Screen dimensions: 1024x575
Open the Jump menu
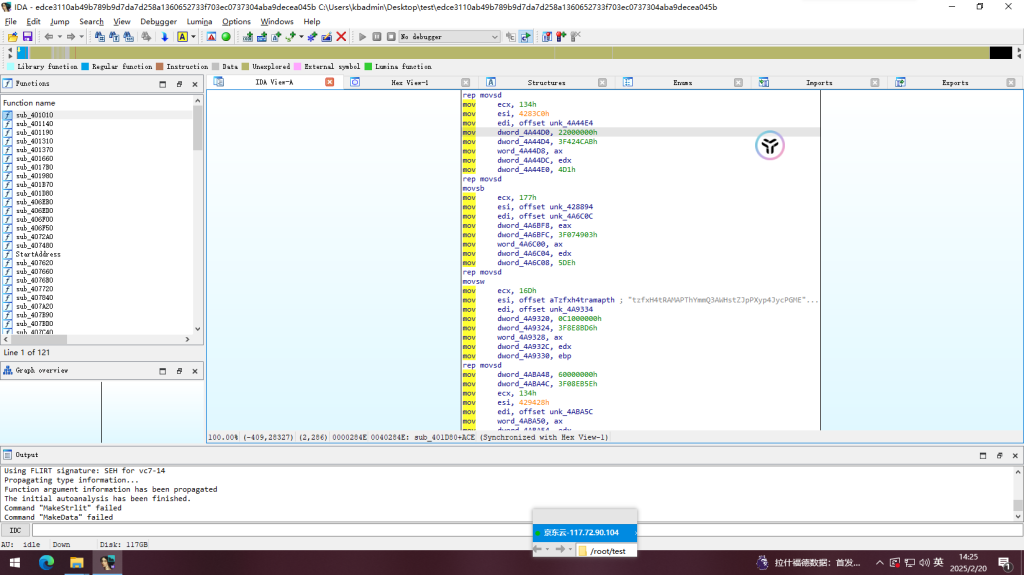[59, 22]
